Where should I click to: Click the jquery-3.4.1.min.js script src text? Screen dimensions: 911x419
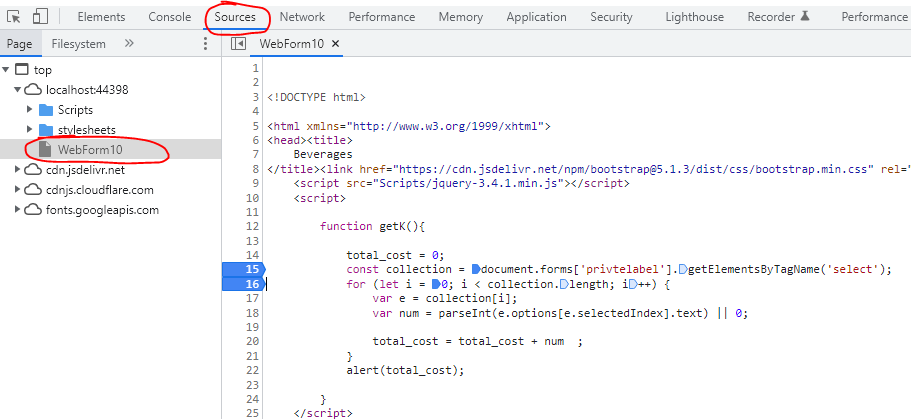tap(471, 183)
